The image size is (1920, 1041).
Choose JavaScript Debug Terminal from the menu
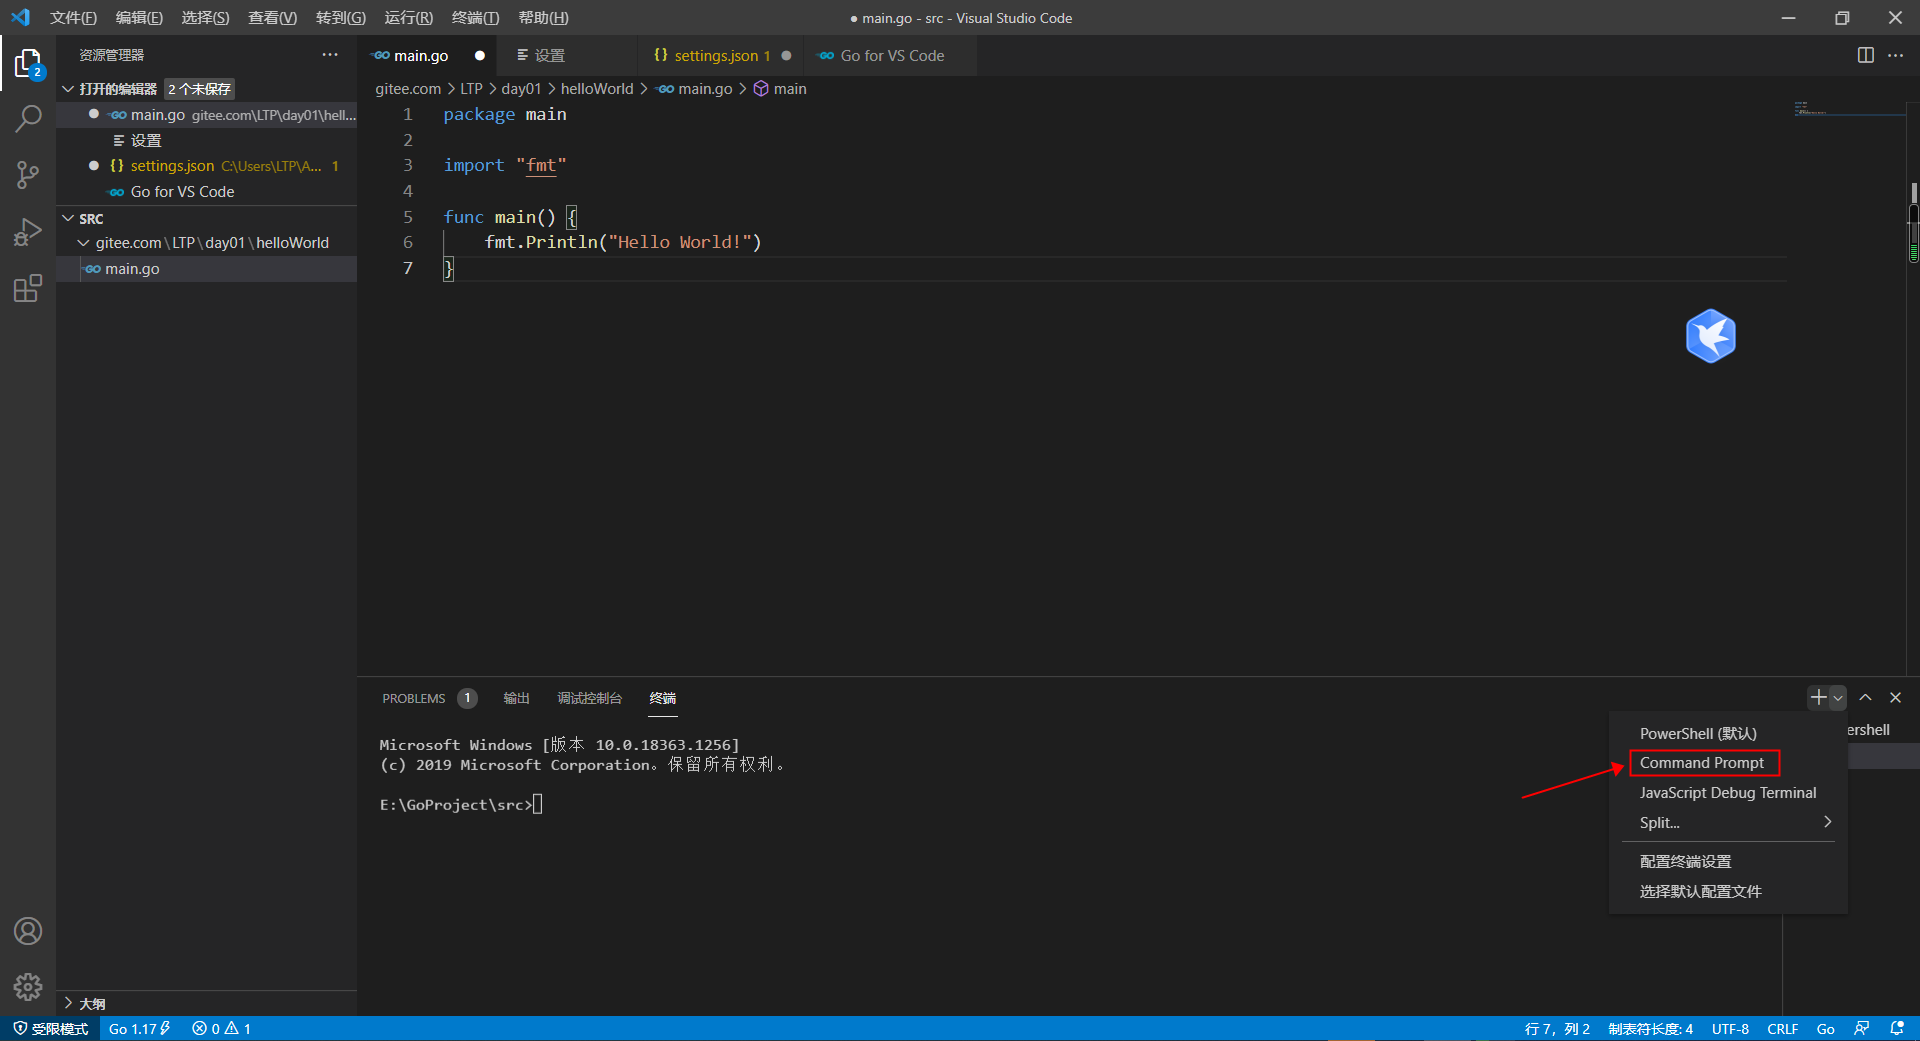click(1728, 792)
